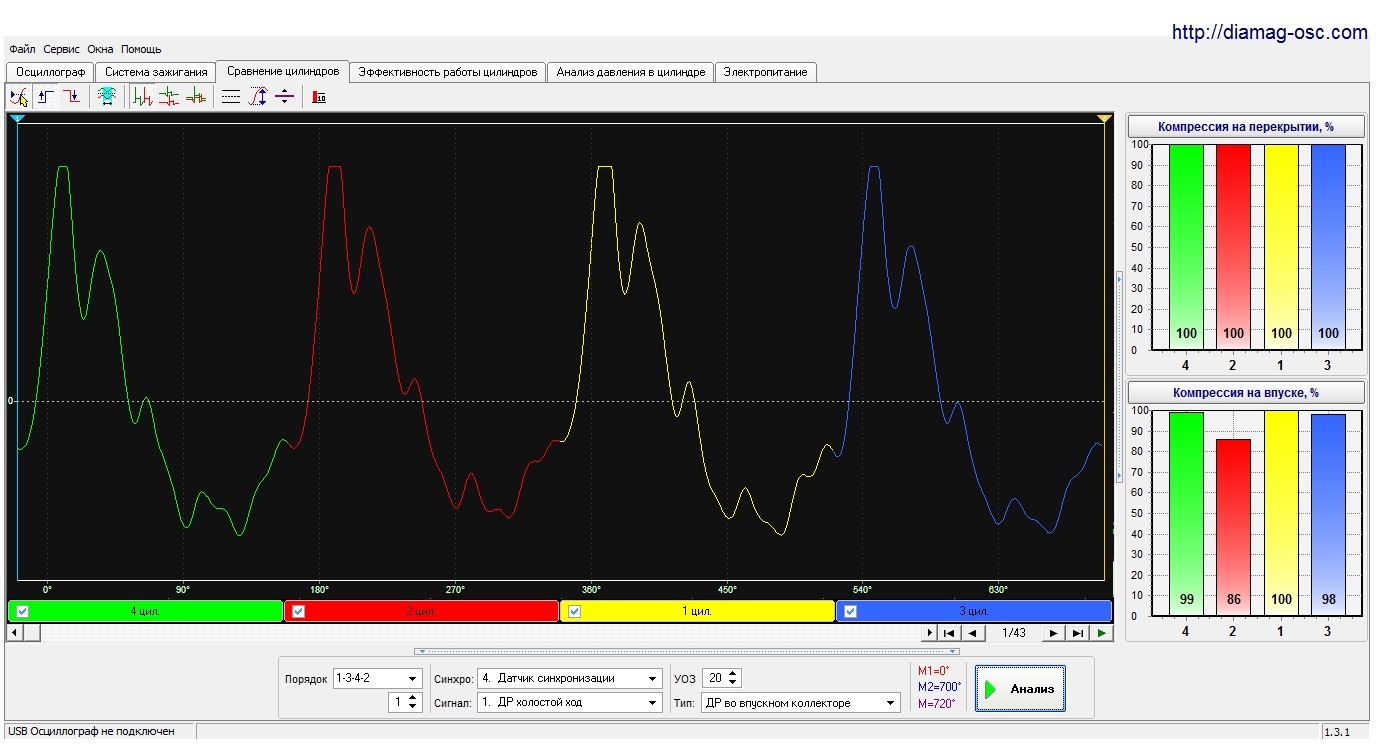The image size is (1382, 744).
Task: Click the Анализ button
Action: [1020, 689]
